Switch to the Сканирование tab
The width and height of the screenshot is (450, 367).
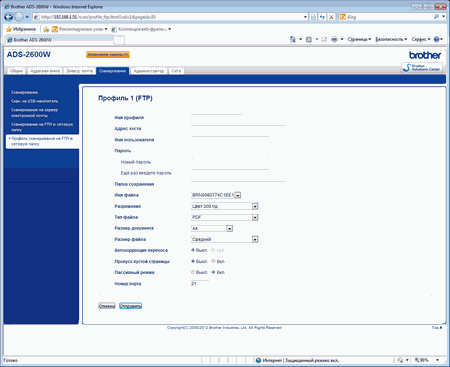112,71
